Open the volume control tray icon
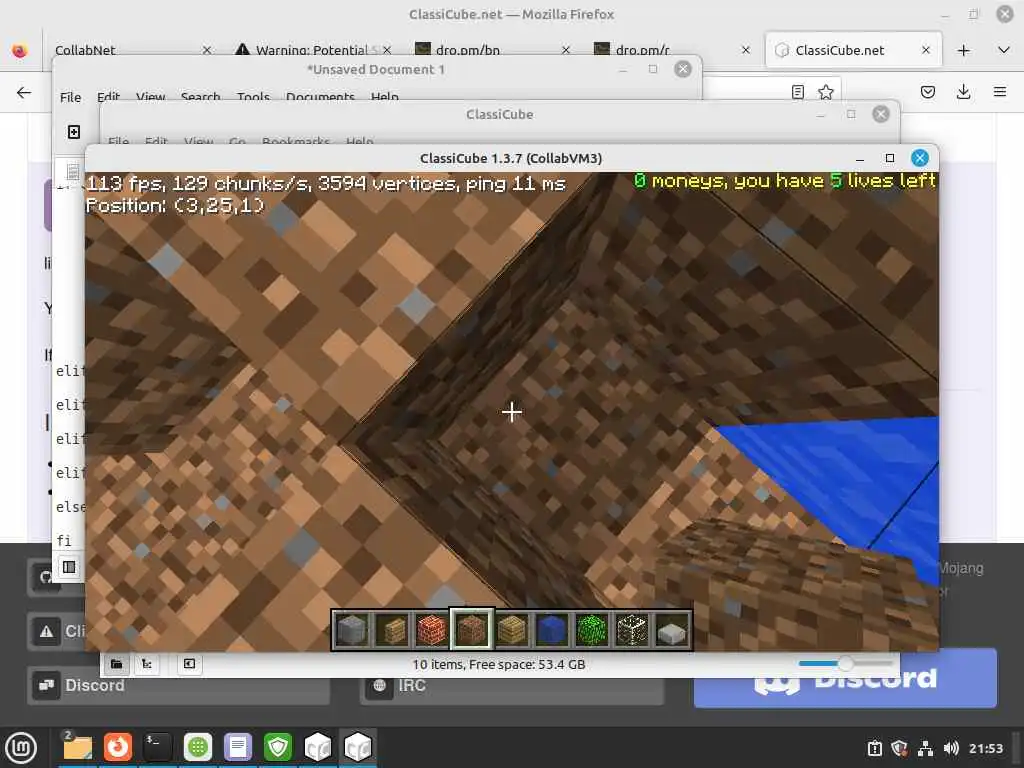Screen dimensions: 1024x768 [950, 748]
